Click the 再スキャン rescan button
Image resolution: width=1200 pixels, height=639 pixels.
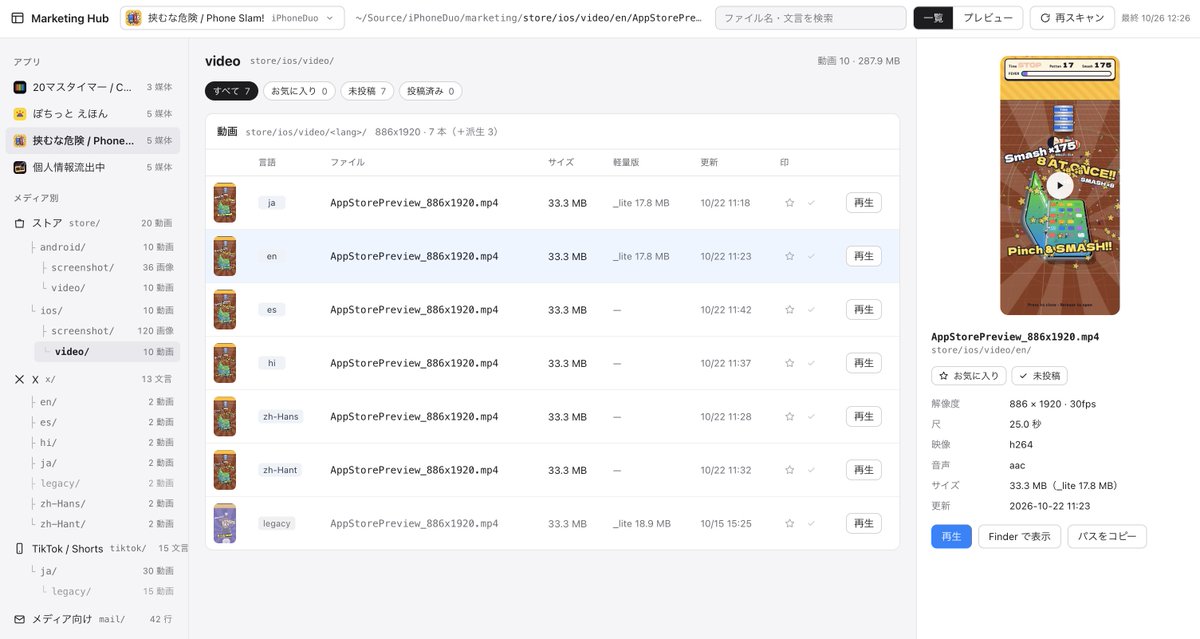pyautogui.click(x=1072, y=18)
